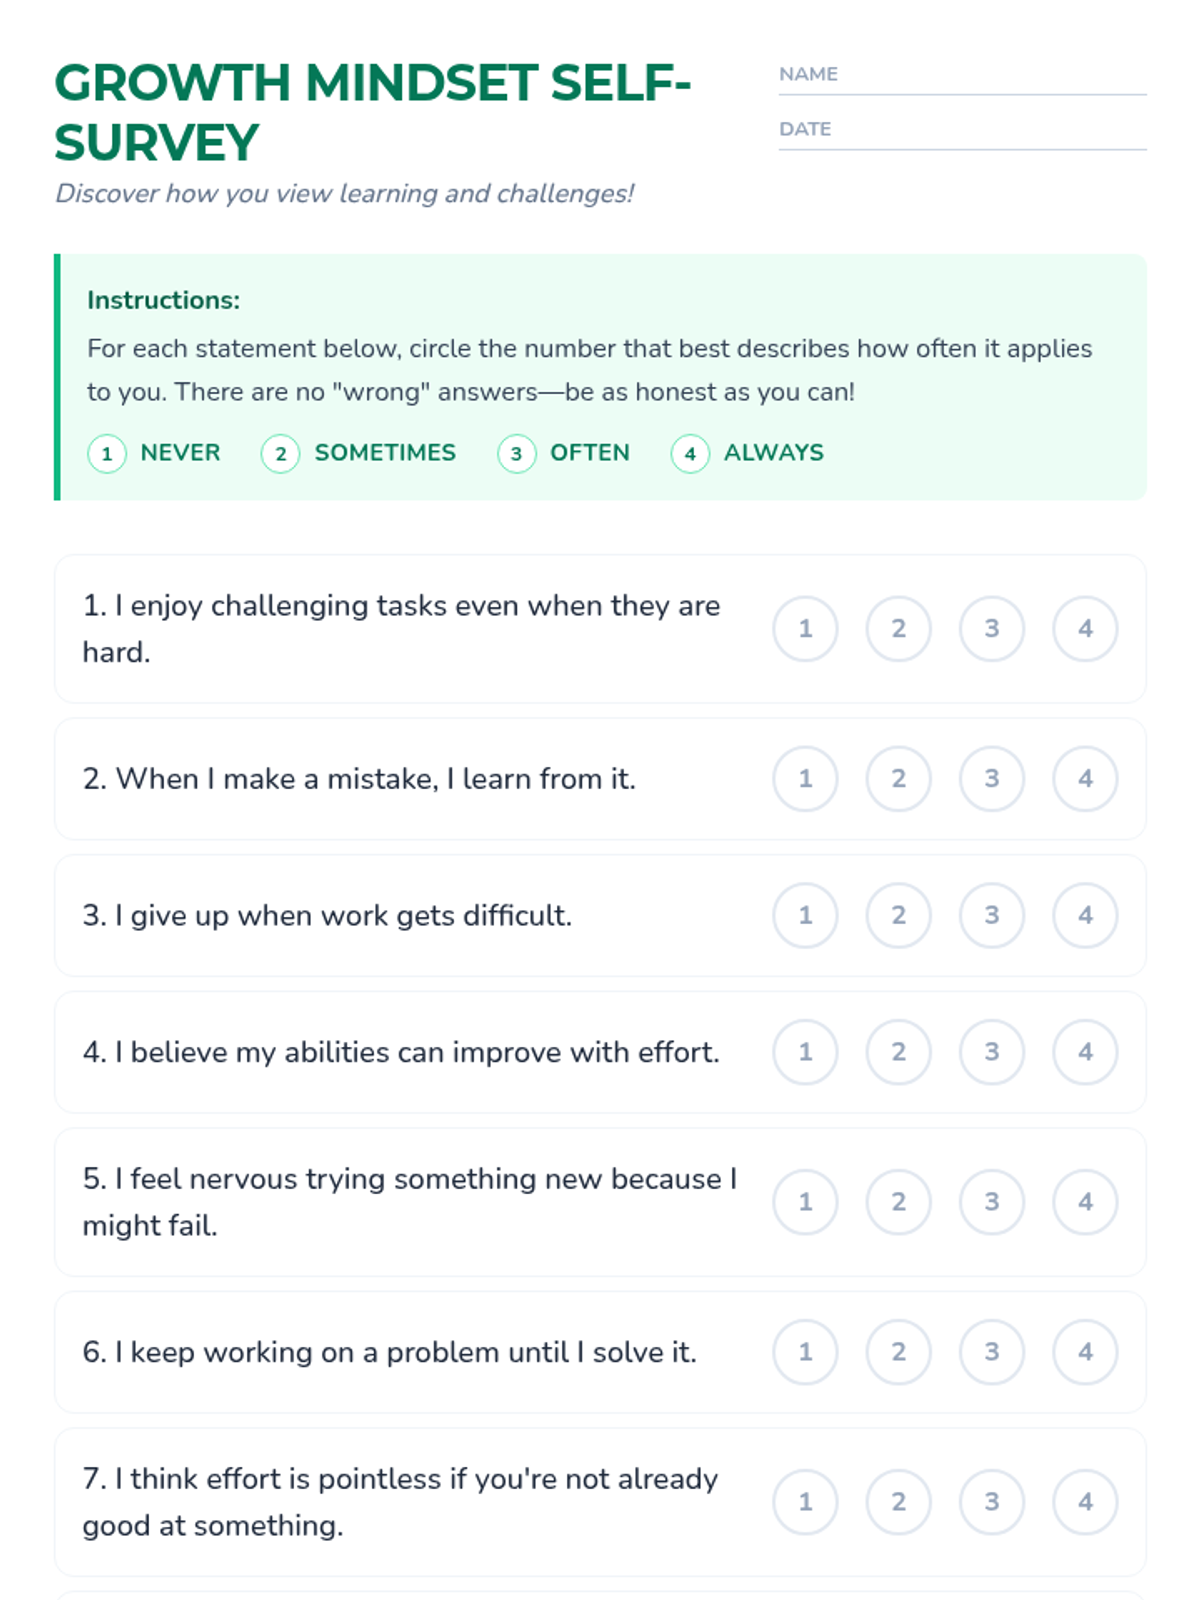Select rating 1 for enjoying challenging tasks
The width and height of the screenshot is (1200, 1600).
click(805, 629)
